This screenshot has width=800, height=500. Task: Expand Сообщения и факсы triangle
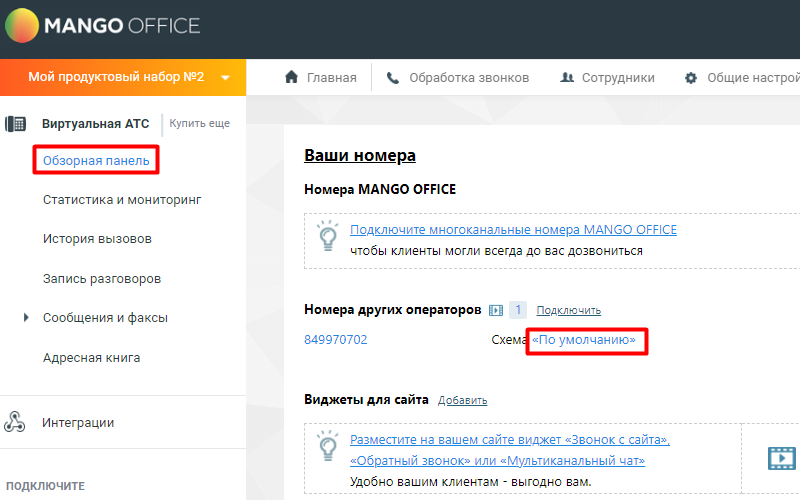[26, 317]
